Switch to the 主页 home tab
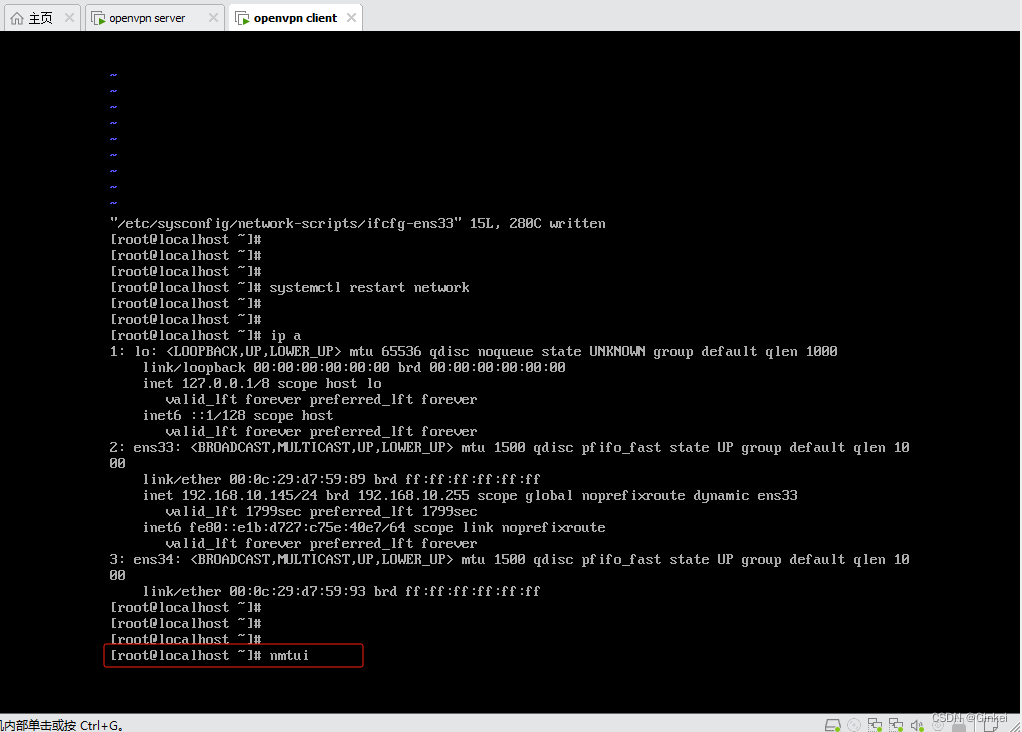Viewport: 1022px width, 732px height. point(40,18)
